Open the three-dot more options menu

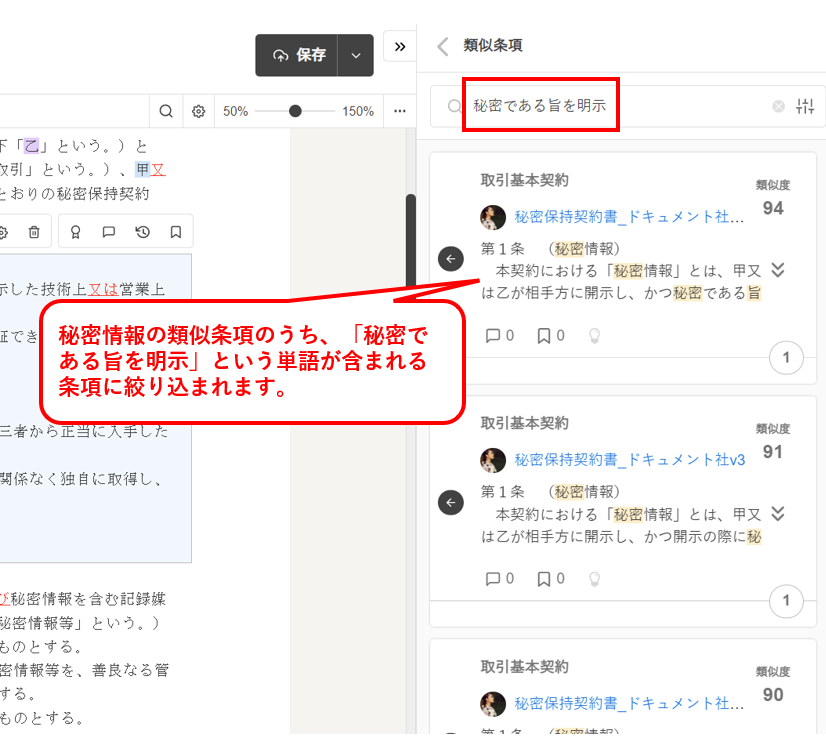point(400,111)
